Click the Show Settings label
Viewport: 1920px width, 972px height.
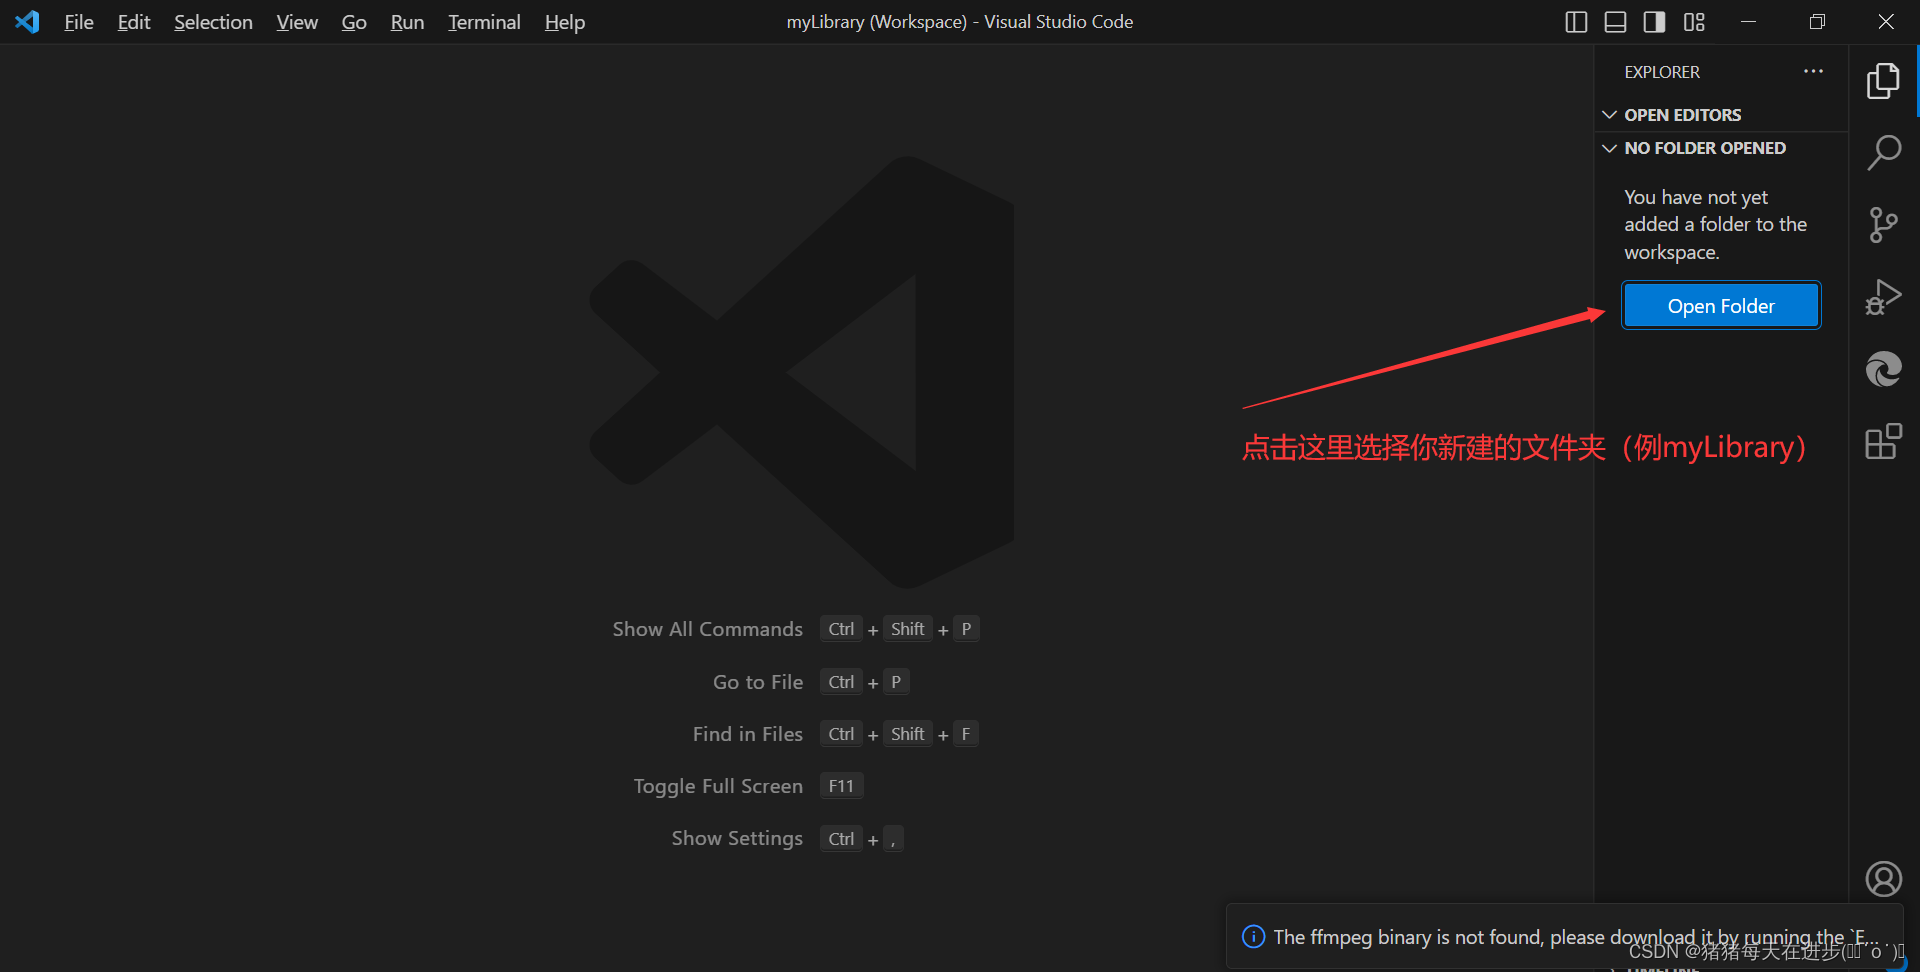[737, 838]
